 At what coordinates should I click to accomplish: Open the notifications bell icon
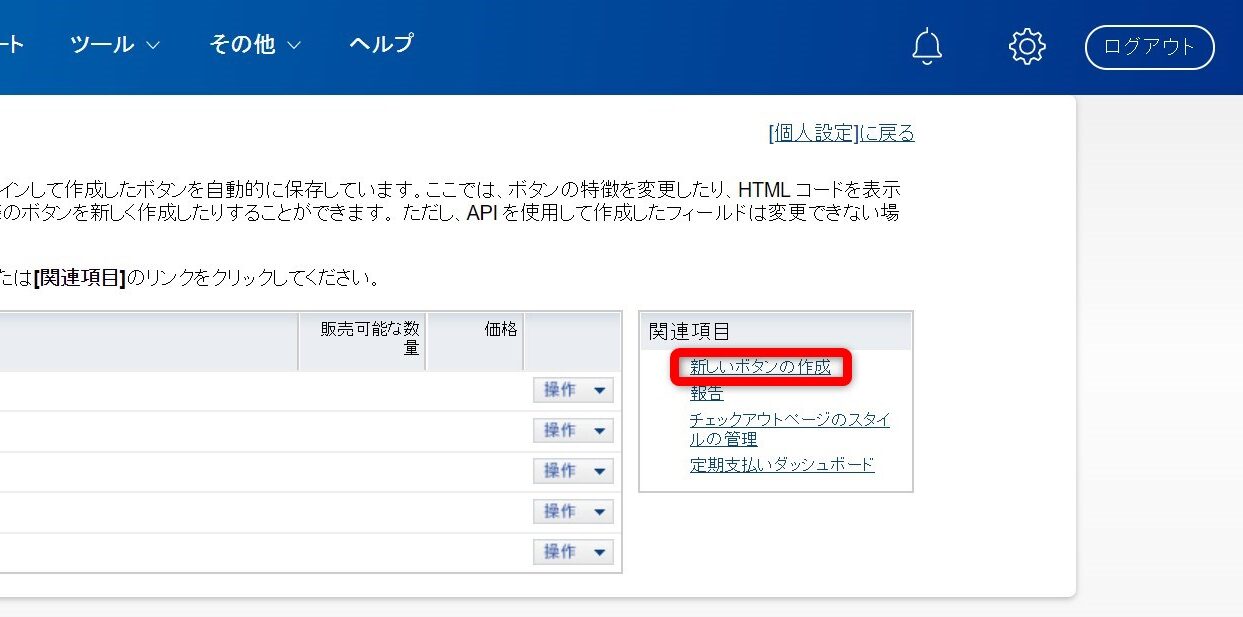927,46
